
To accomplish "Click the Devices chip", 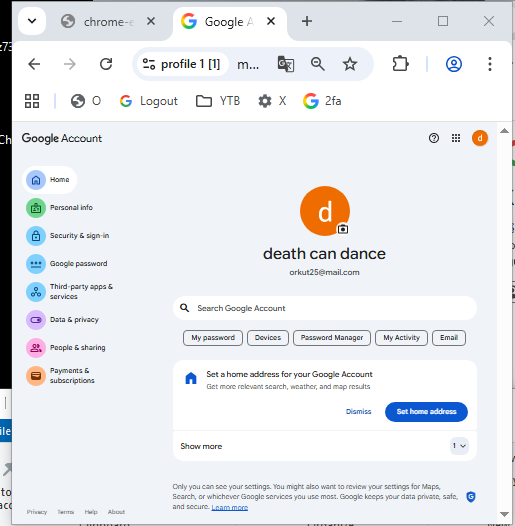I will click(268, 338).
